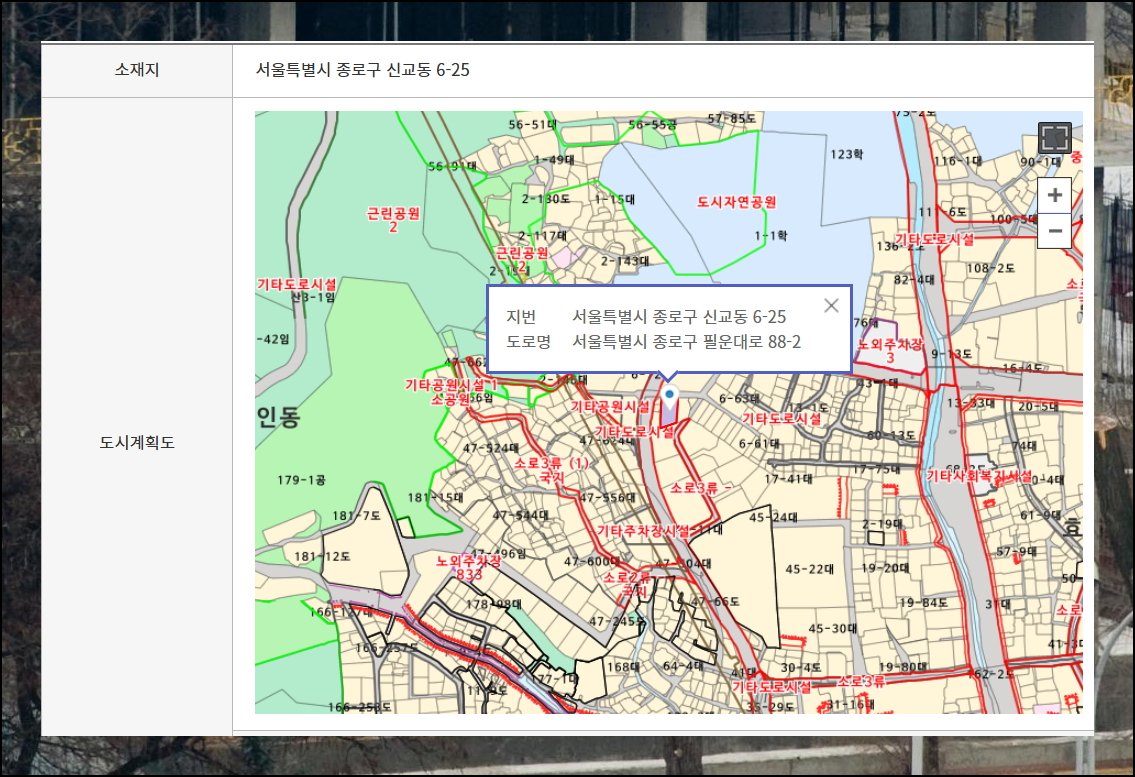1135x777 pixels.
Task: Zoom out the map with minus button
Action: (x=1055, y=231)
